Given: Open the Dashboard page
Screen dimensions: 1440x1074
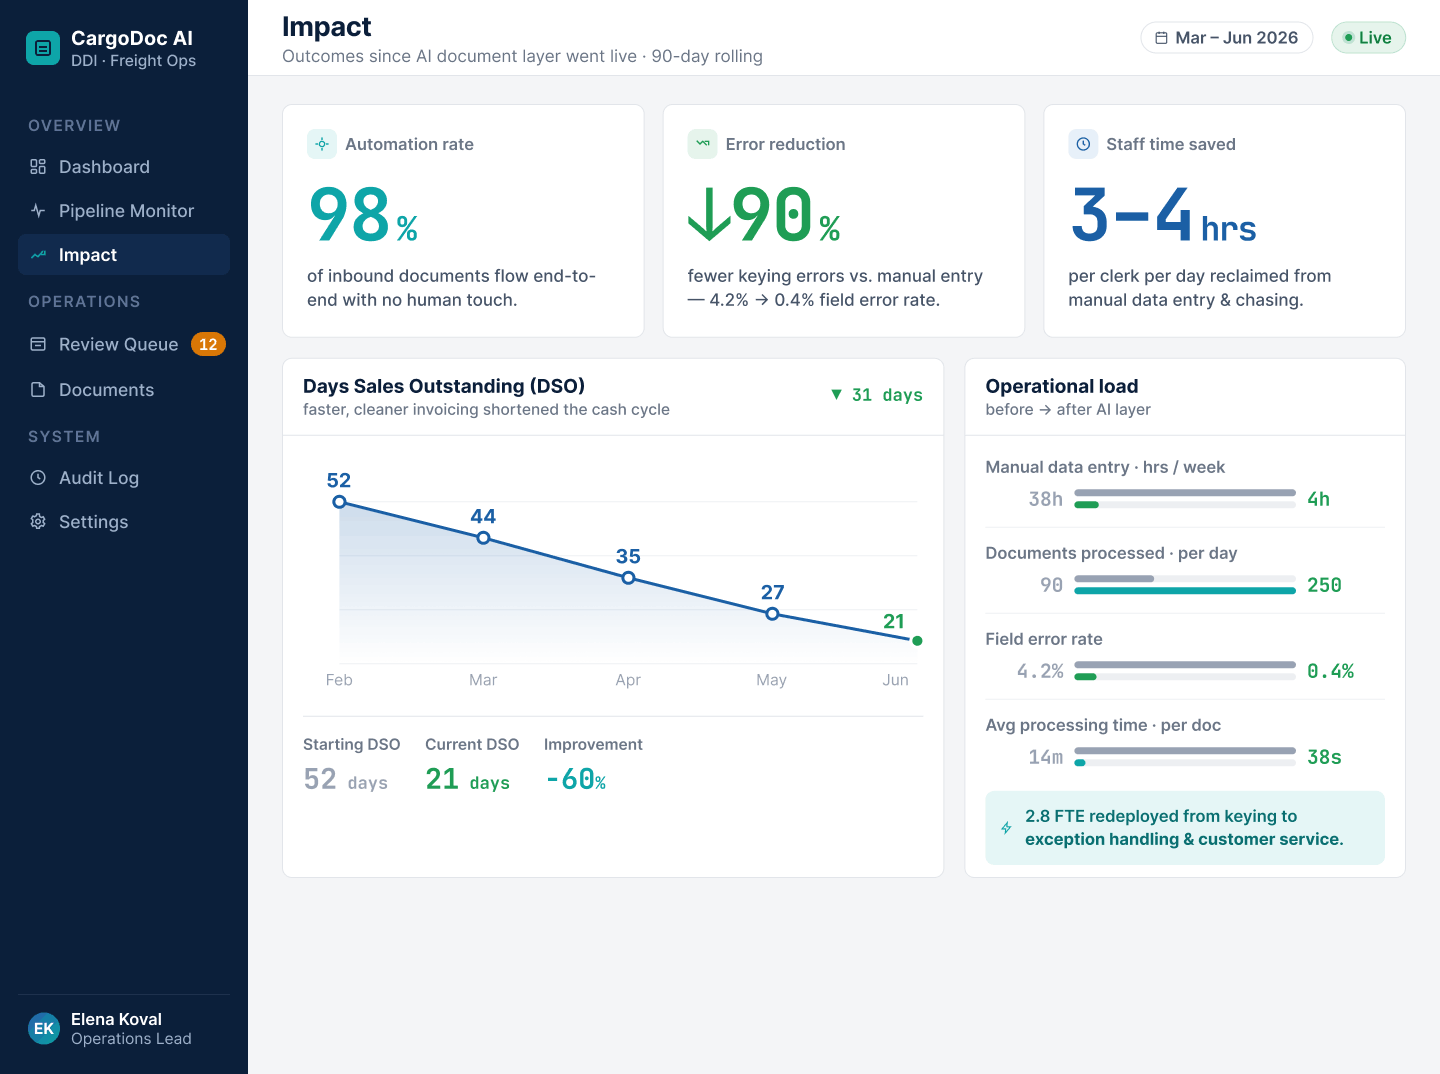Looking at the screenshot, I should [124, 167].
